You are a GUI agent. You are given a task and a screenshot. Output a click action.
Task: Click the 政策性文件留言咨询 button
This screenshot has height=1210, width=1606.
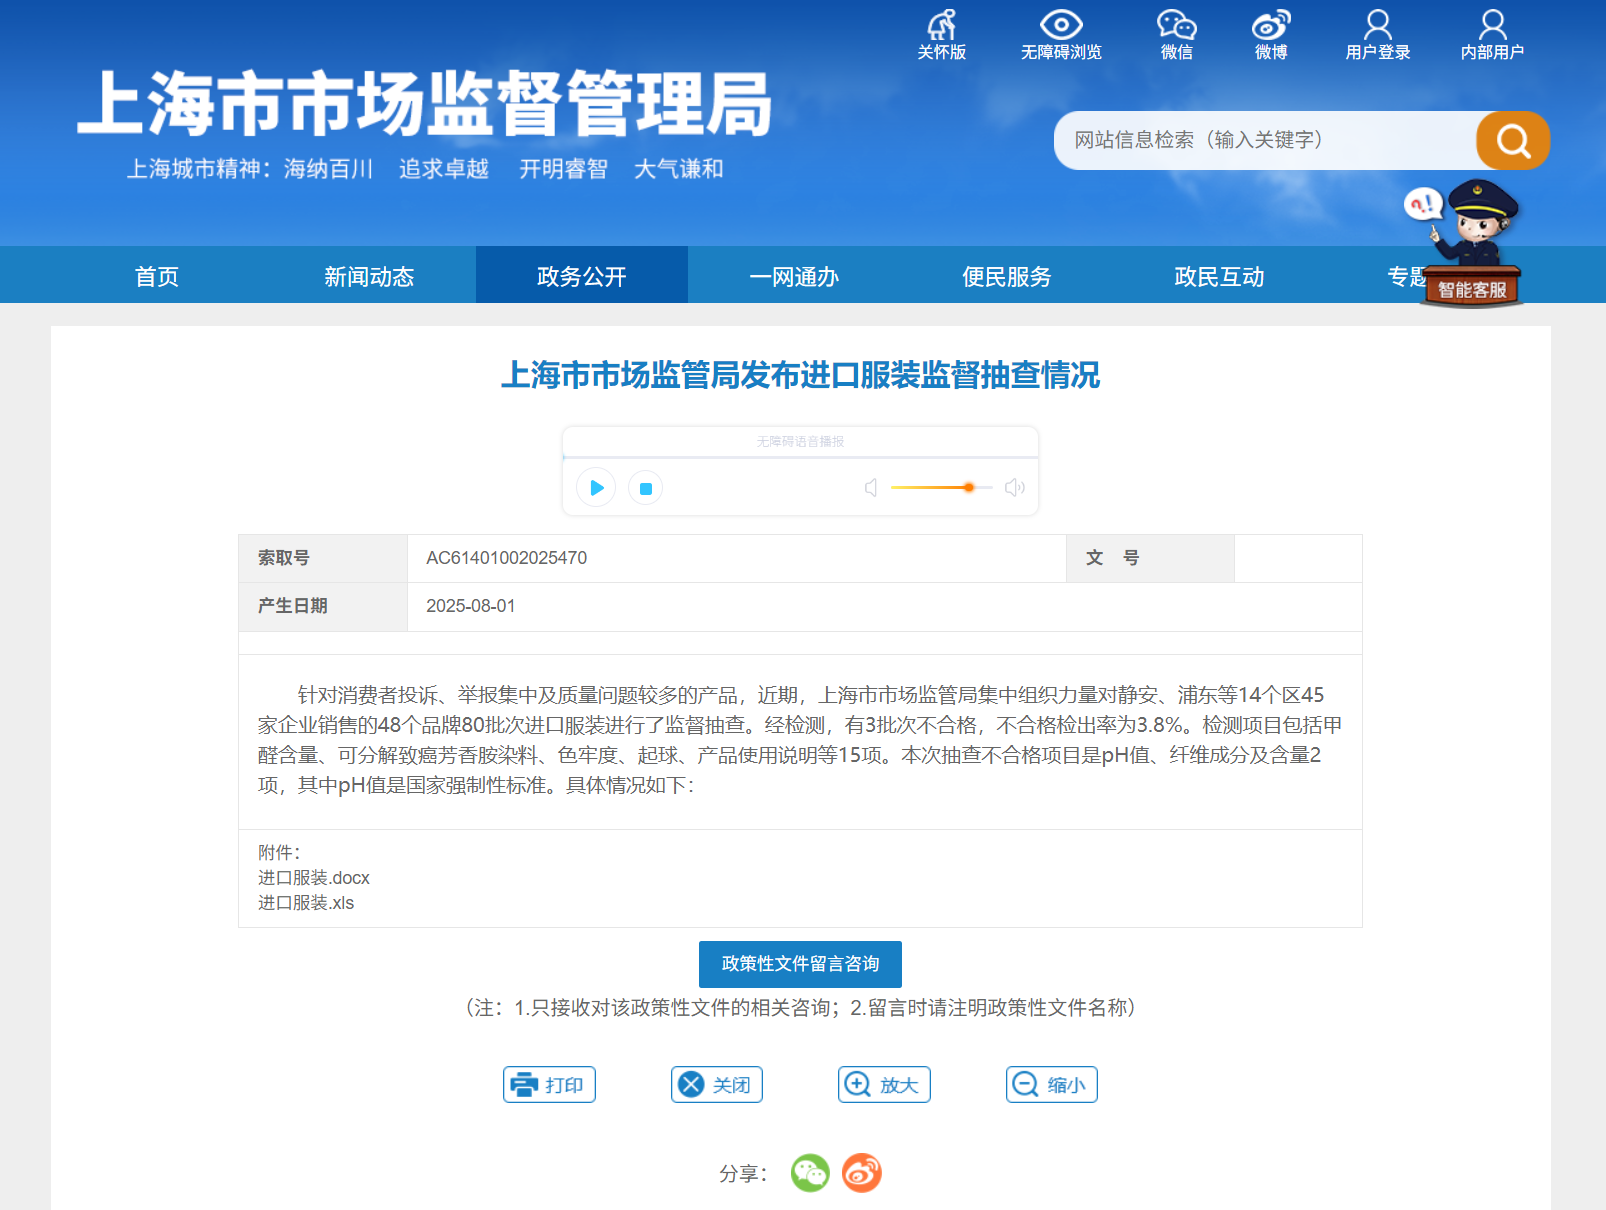point(800,964)
